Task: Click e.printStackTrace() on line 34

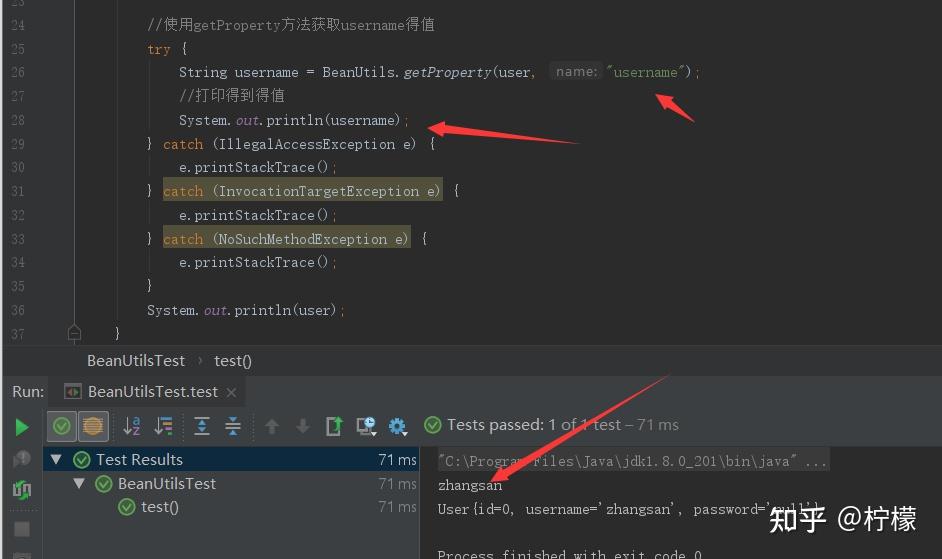Action: click(258, 262)
